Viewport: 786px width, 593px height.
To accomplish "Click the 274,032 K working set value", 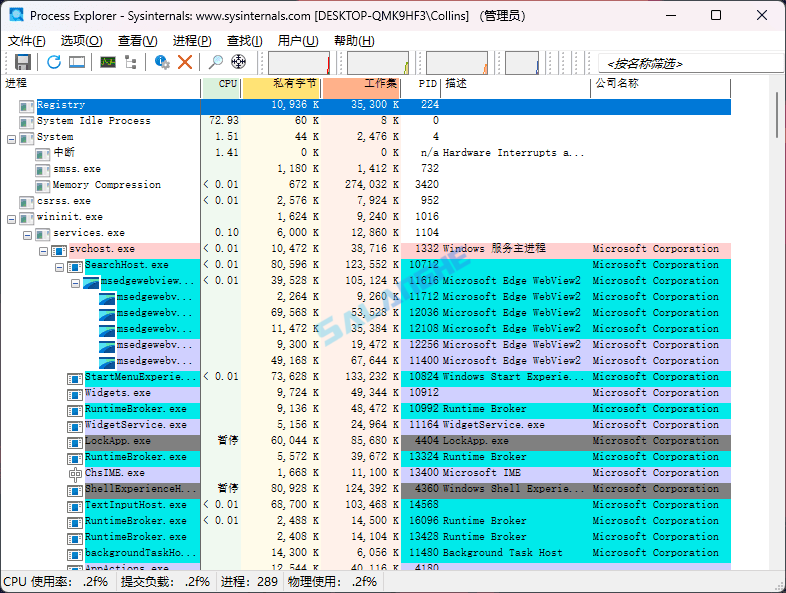I will tap(371, 185).
